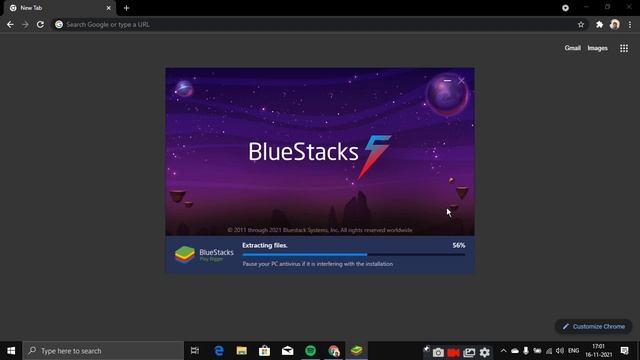Viewport: 640px width, 360px height.
Task: Open the Windows notification center
Action: pyautogui.click(x=624, y=351)
